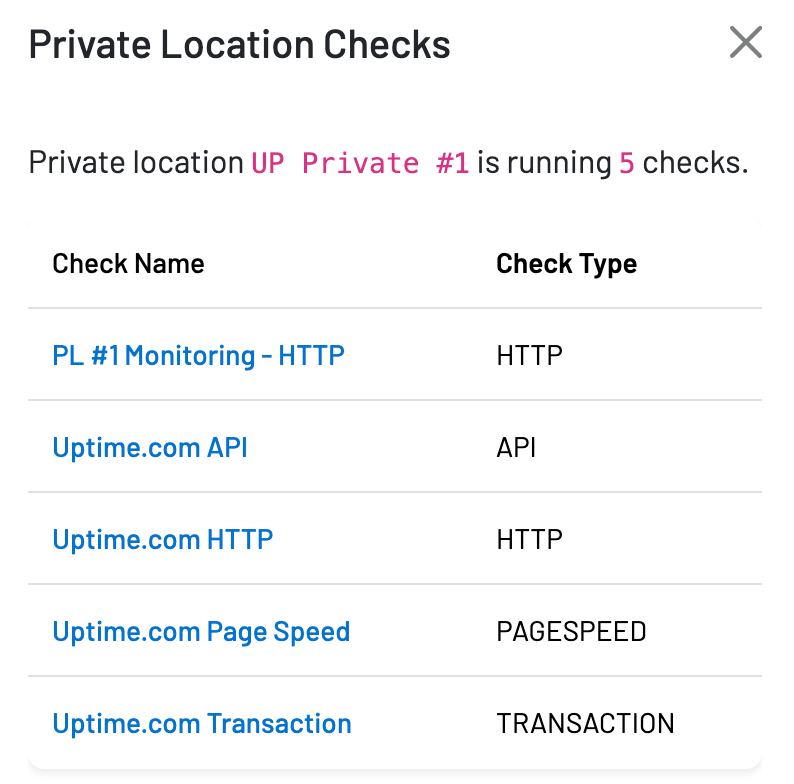794x784 pixels.
Task: Select the HTTP type of PL #1 Monitoring
Action: tap(529, 355)
